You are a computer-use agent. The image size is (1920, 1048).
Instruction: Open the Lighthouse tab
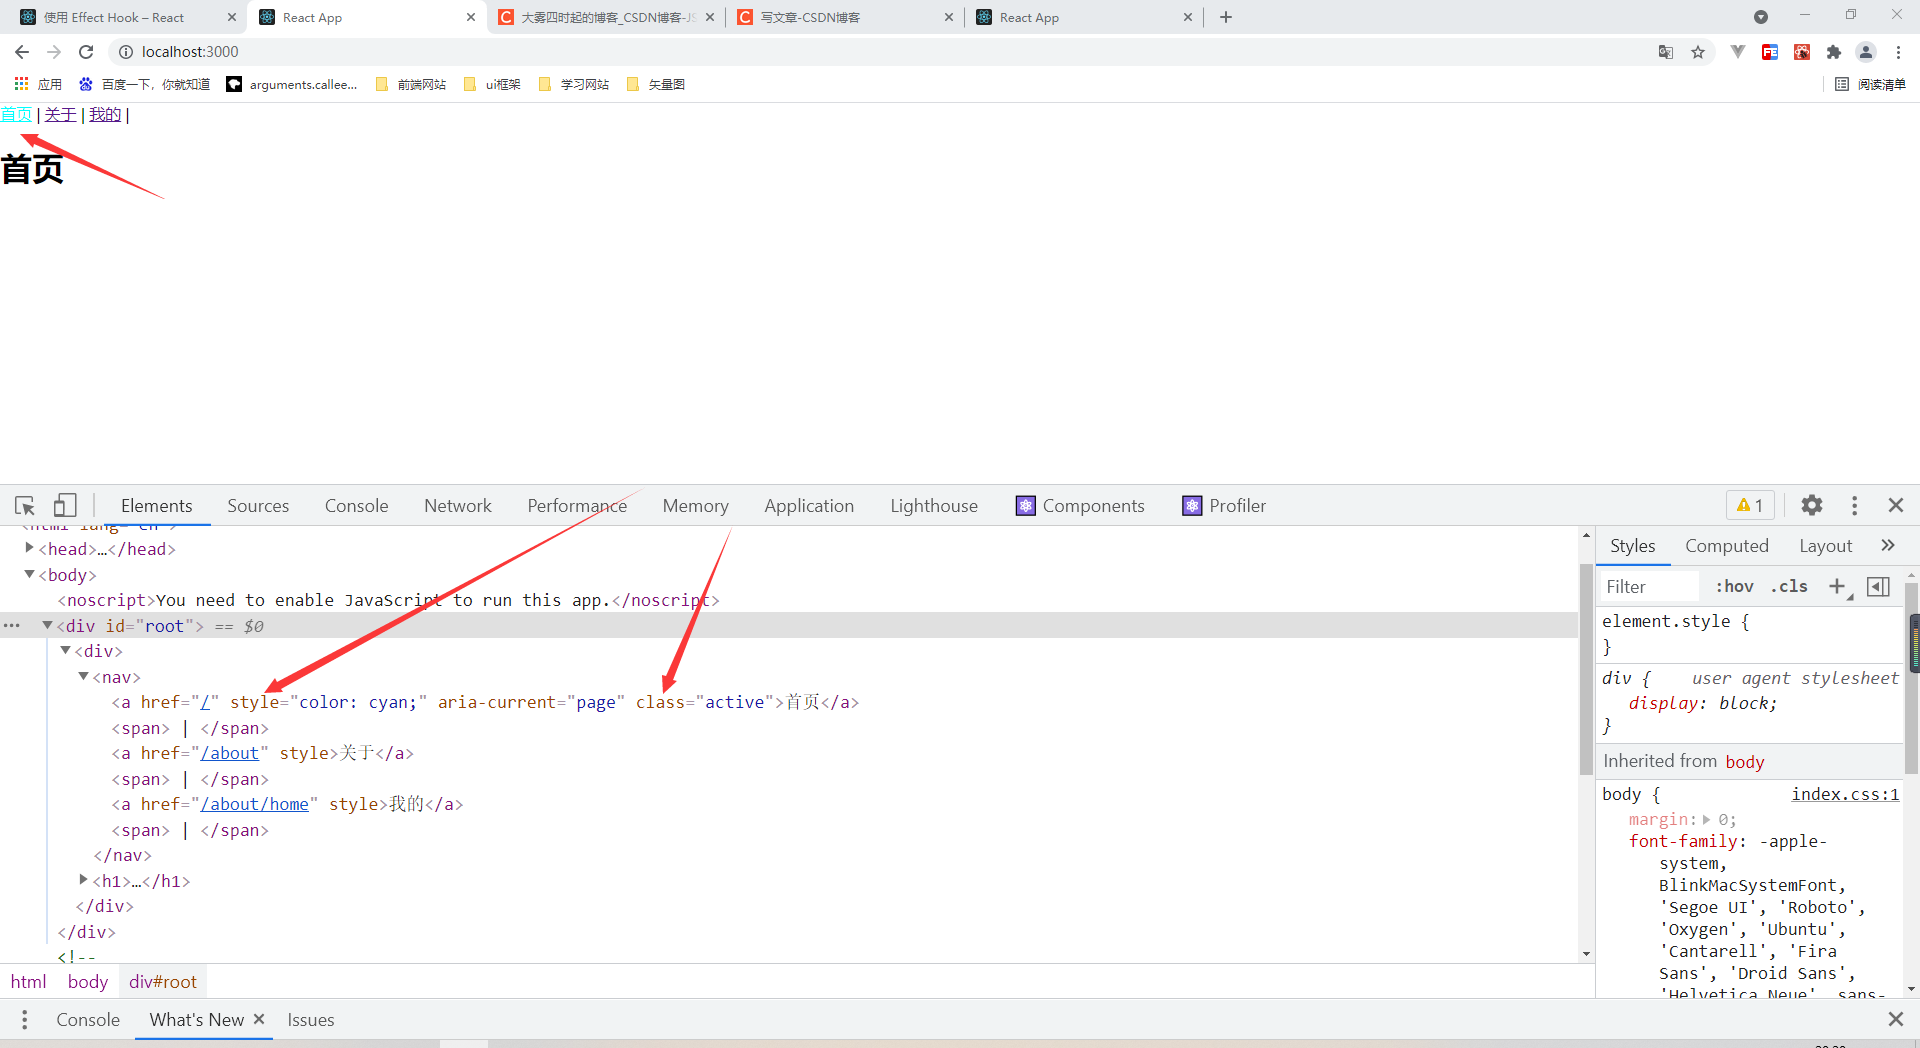click(x=934, y=506)
